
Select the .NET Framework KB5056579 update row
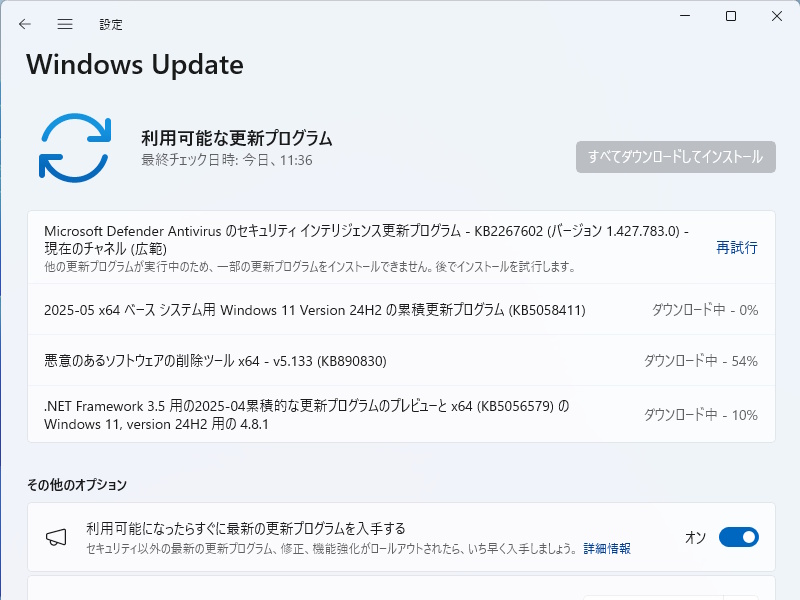click(x=402, y=414)
